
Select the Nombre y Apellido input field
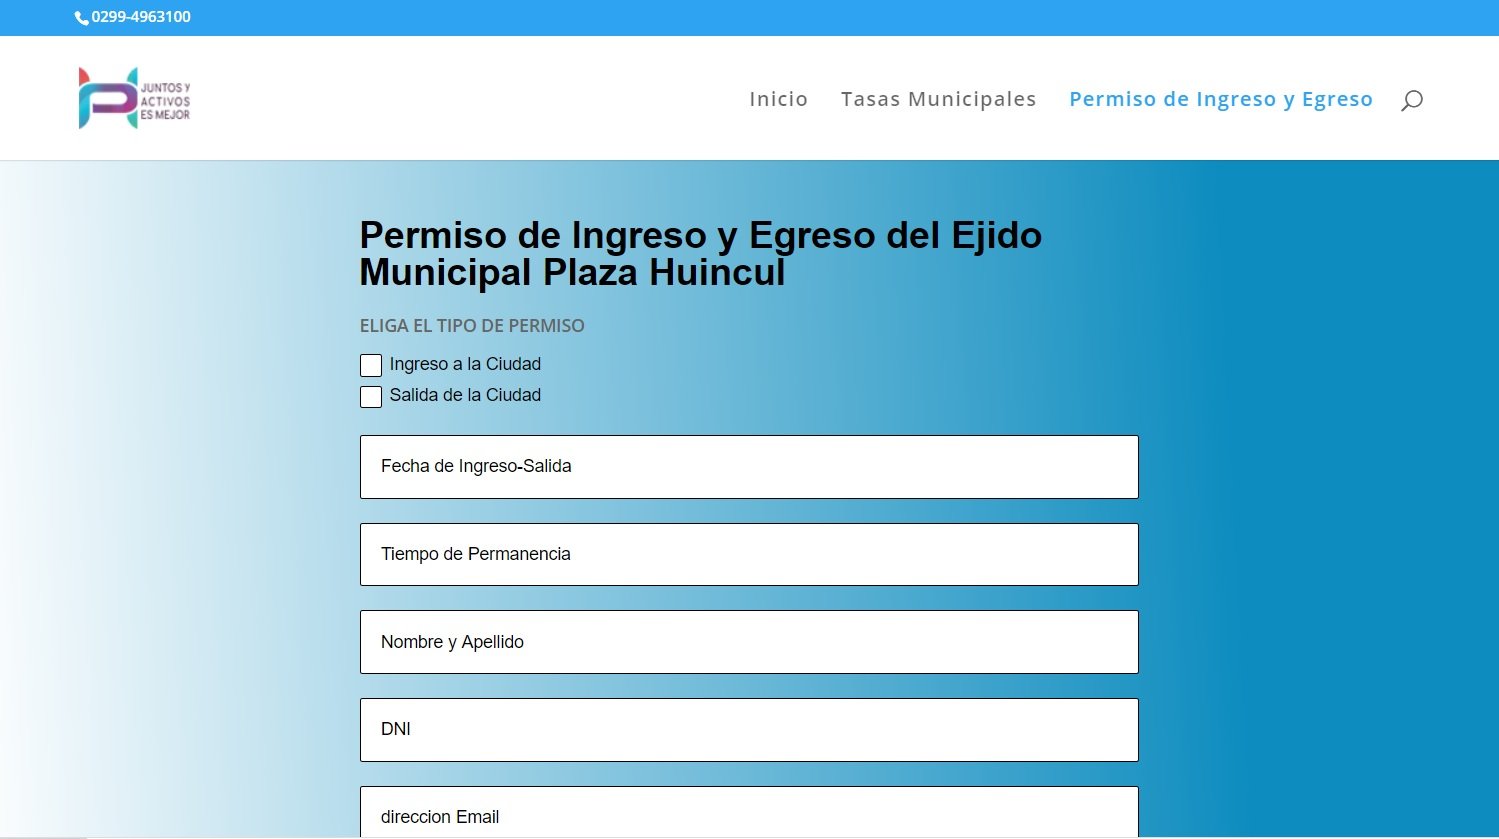(x=749, y=642)
